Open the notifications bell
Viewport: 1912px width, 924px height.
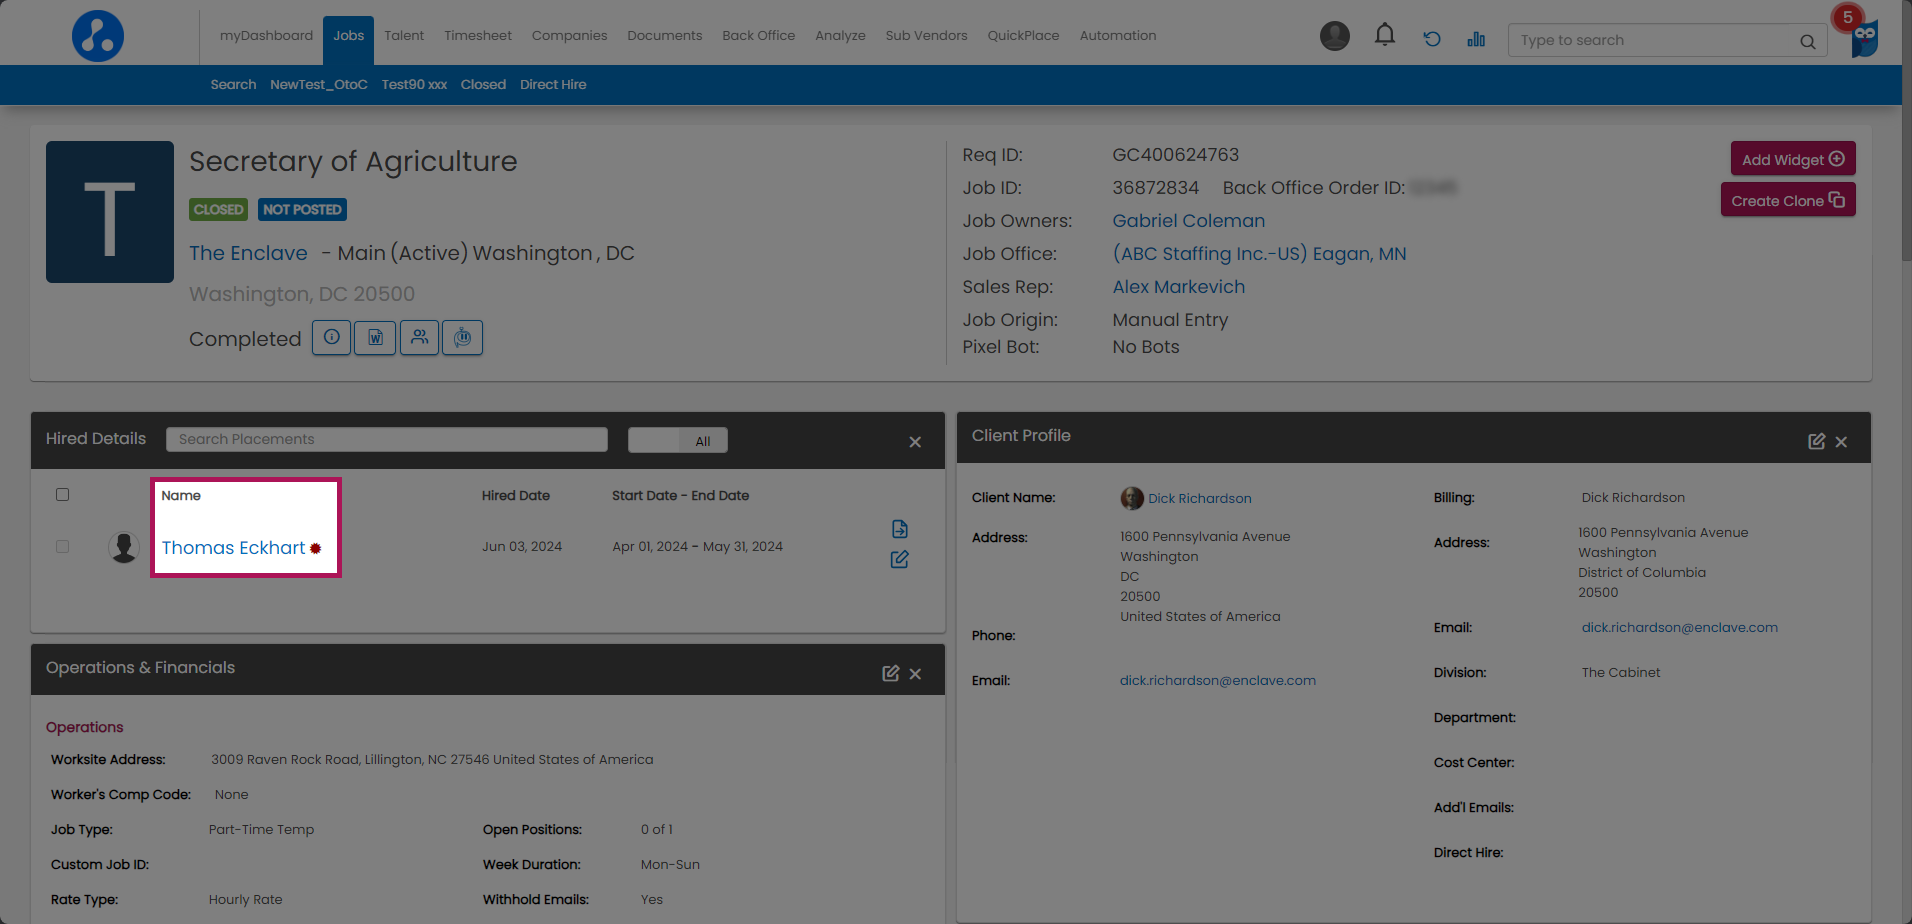tap(1384, 36)
